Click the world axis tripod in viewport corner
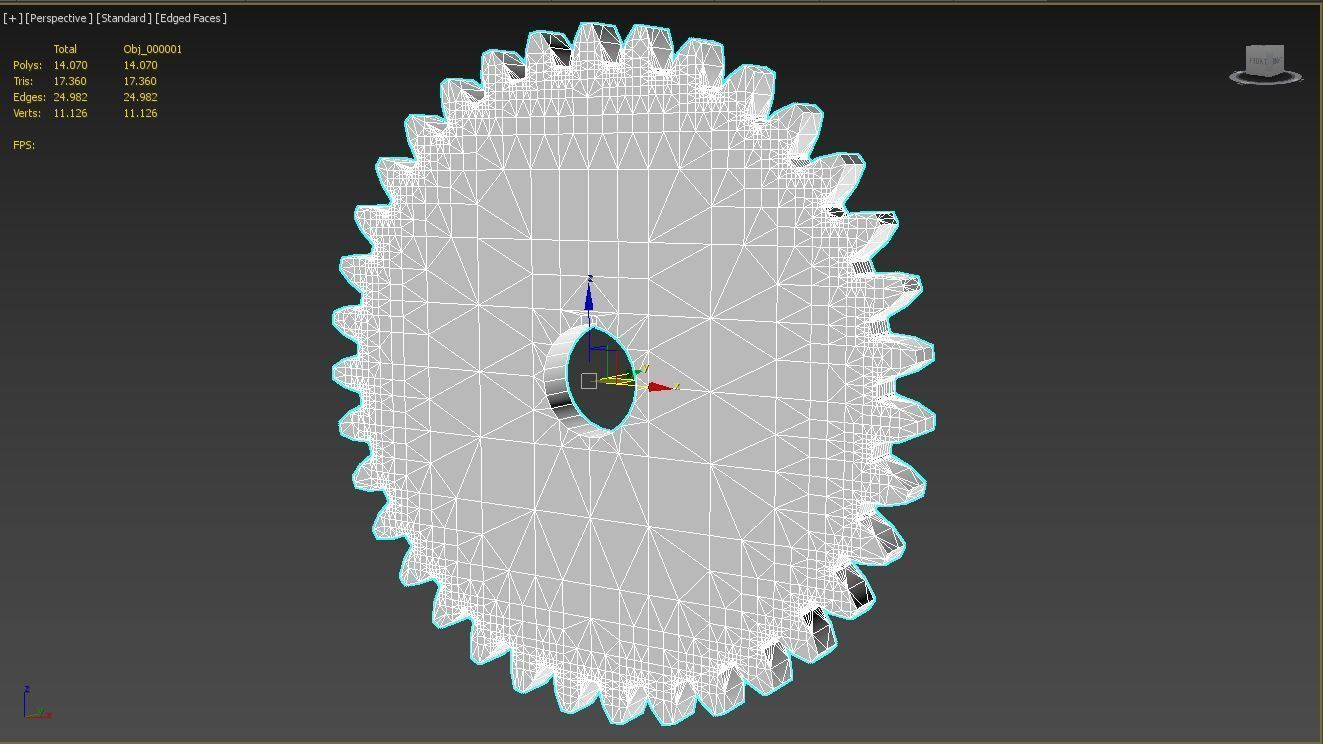 point(36,702)
